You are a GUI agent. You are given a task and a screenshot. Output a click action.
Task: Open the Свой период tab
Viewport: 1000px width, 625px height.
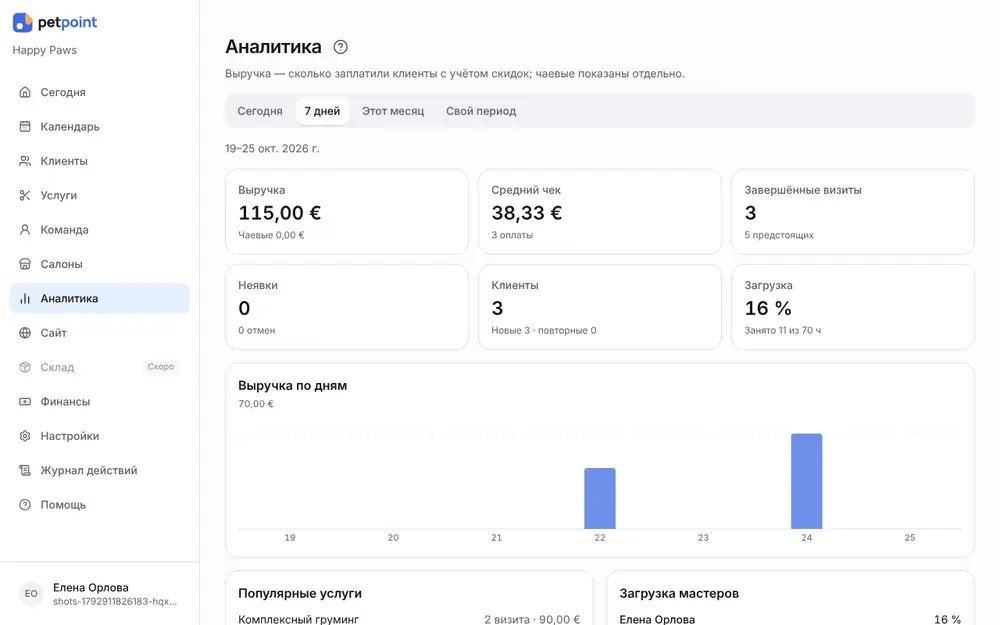tap(481, 111)
